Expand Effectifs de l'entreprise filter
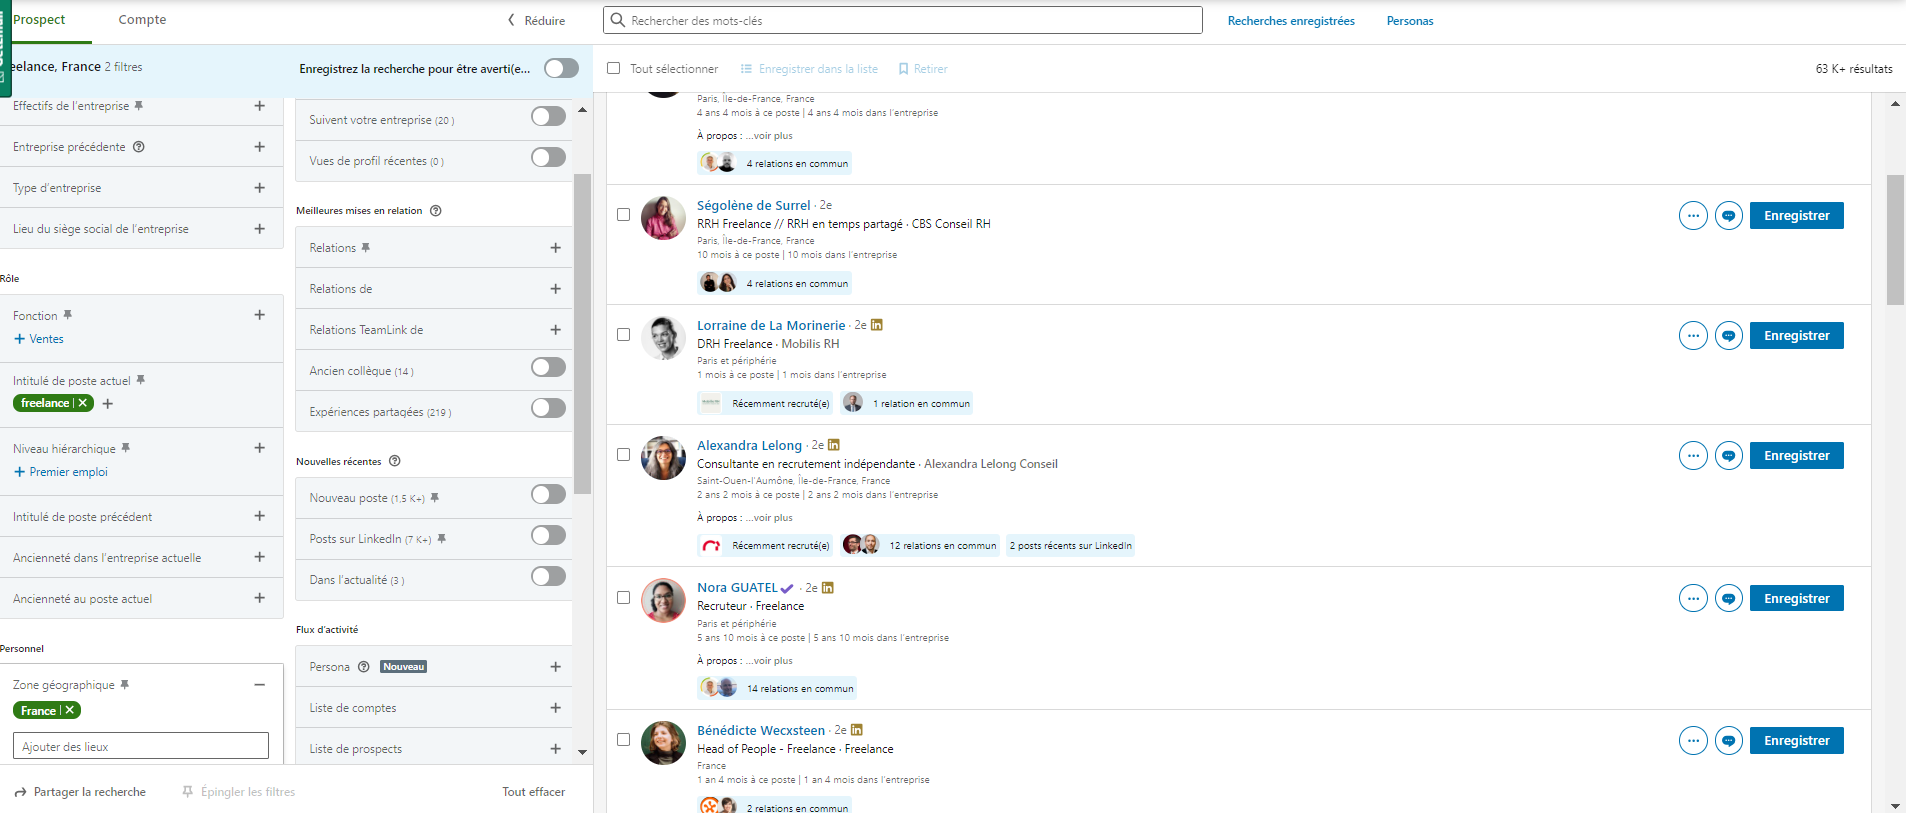The width and height of the screenshot is (1906, 813). coord(260,106)
